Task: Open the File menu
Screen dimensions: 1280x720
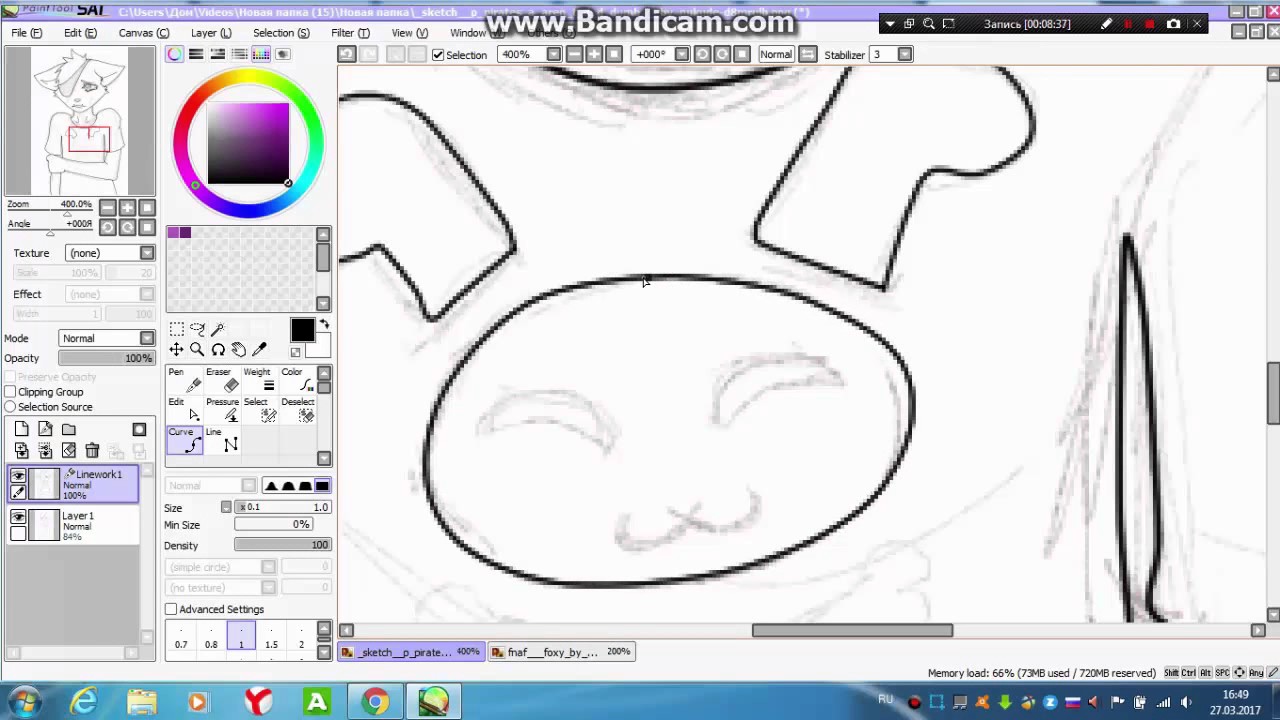Action: pos(26,33)
